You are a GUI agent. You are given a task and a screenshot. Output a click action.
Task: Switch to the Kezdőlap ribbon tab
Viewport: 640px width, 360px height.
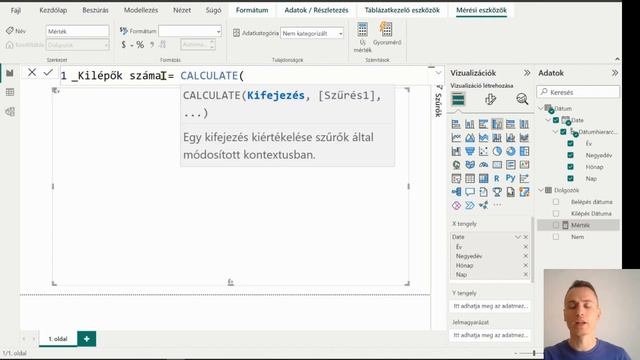(x=53, y=10)
